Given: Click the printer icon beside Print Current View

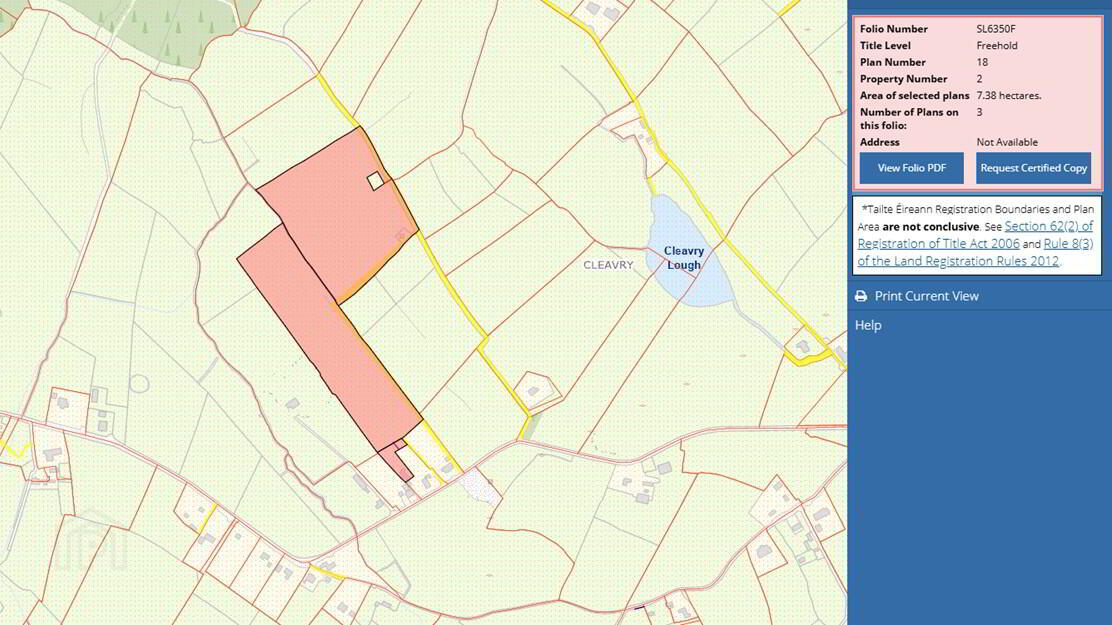Looking at the screenshot, I should click(861, 296).
